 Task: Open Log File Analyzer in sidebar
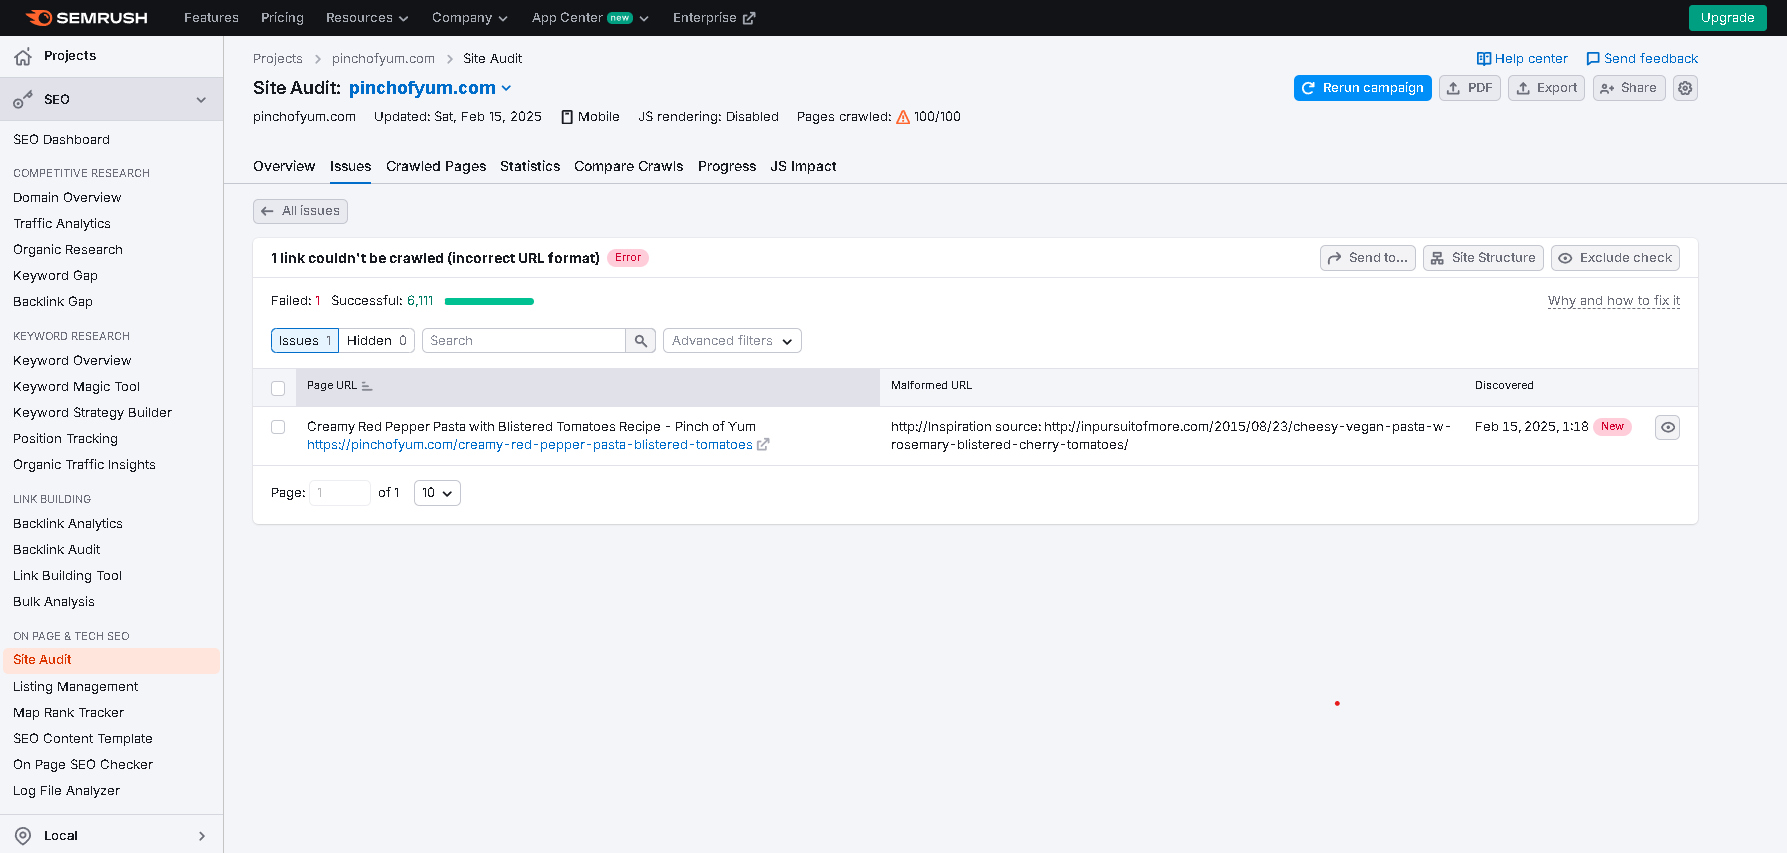(66, 791)
